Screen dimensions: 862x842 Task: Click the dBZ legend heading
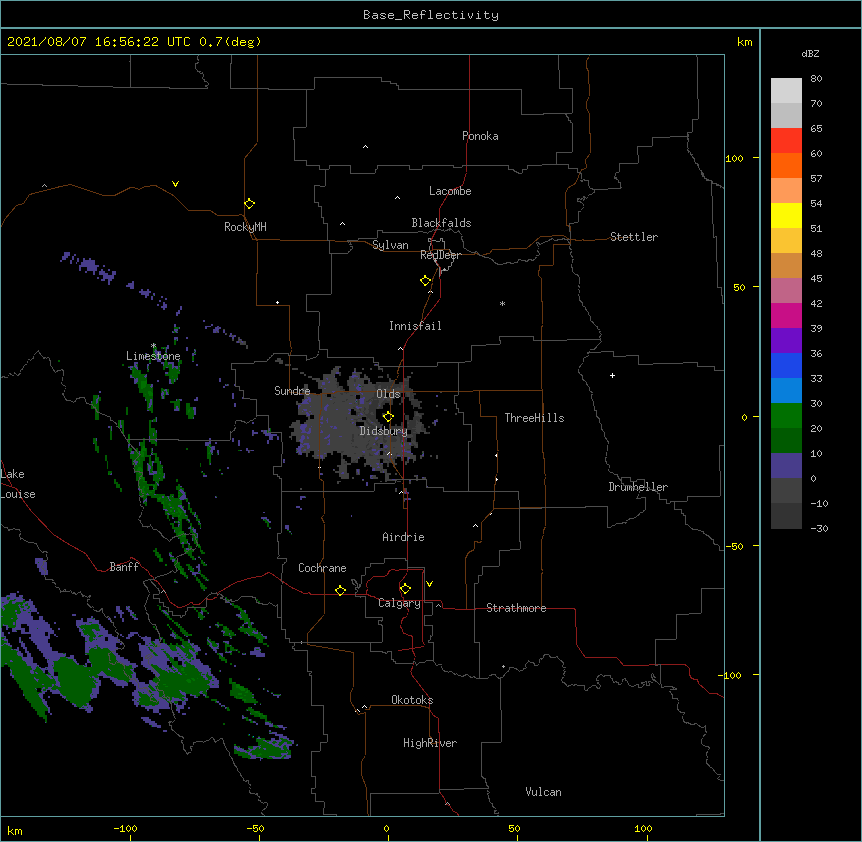coord(810,53)
